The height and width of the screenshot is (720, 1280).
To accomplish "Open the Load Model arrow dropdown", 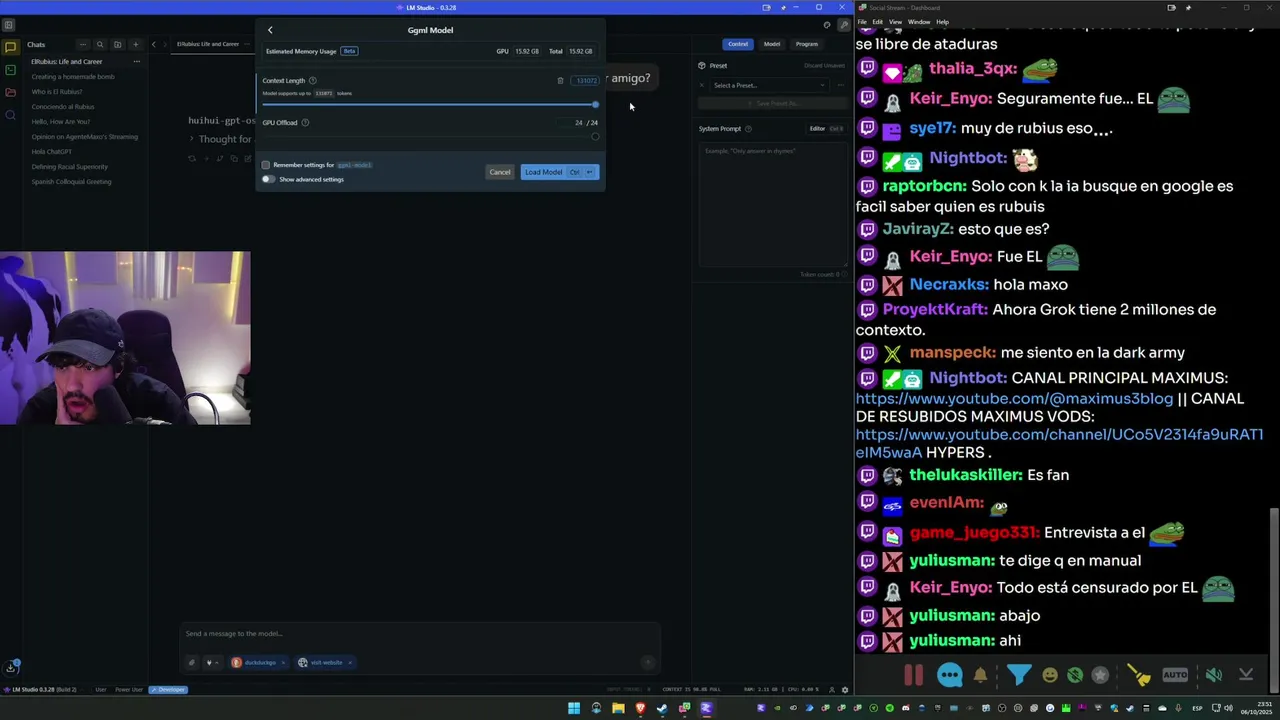I will click(589, 172).
